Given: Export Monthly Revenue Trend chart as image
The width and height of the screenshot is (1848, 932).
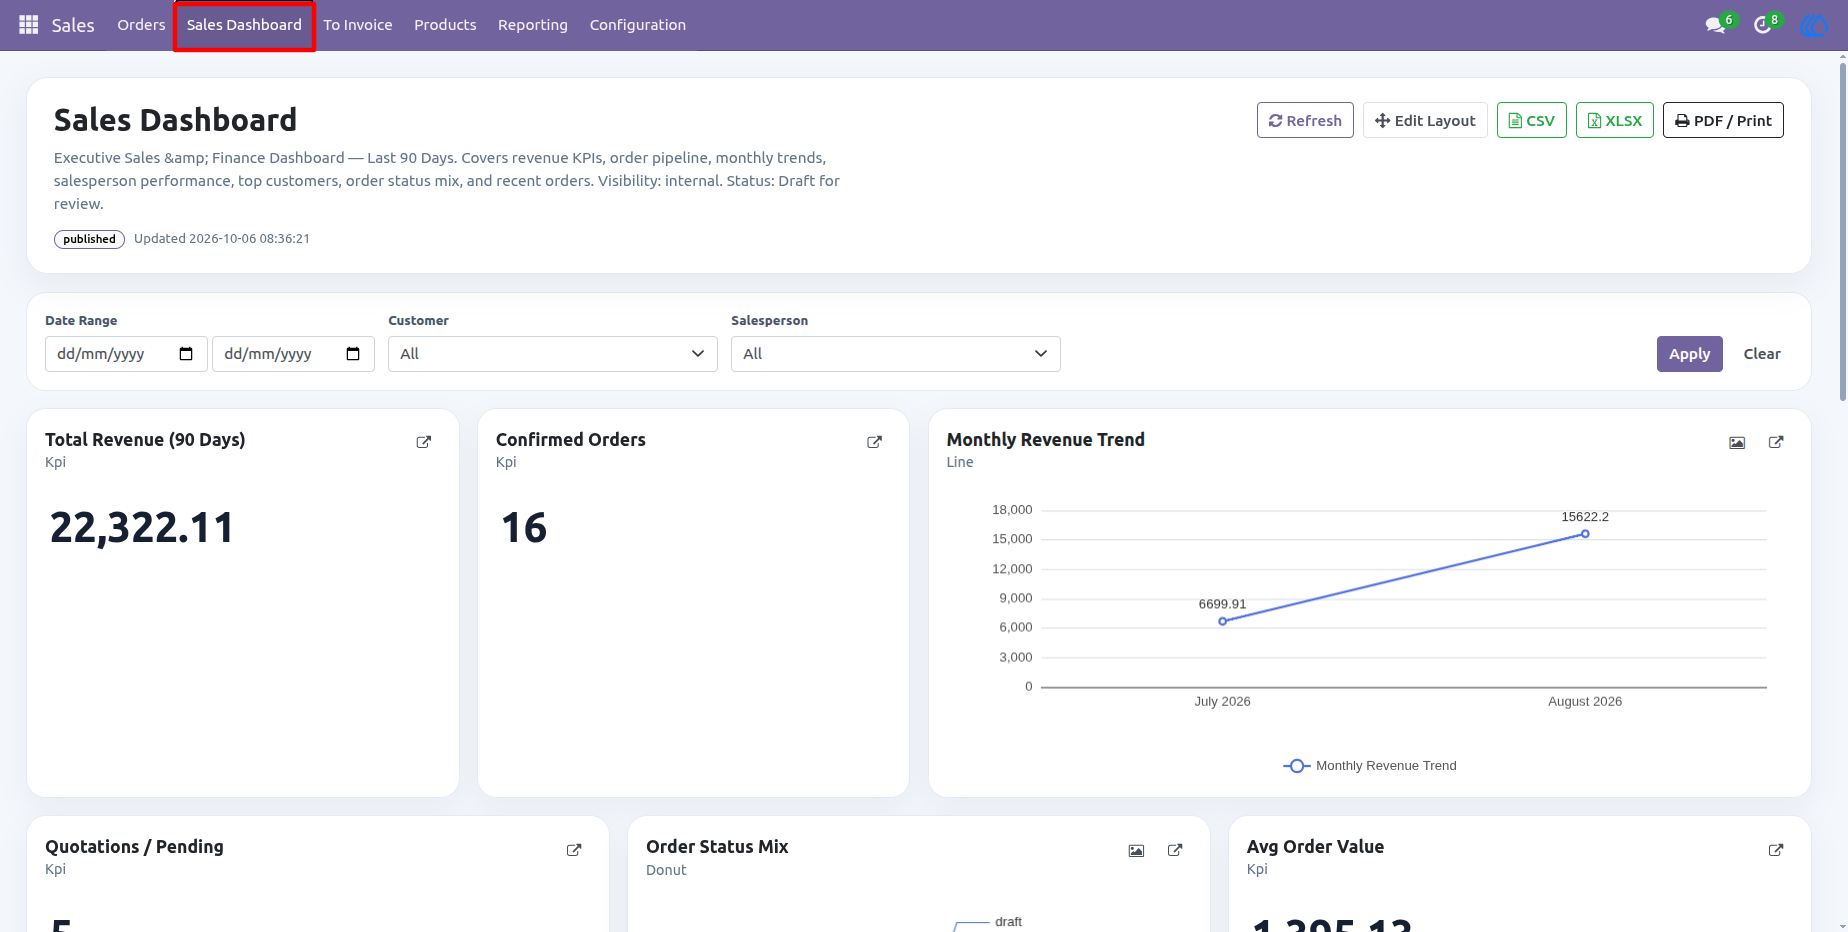Looking at the screenshot, I should click(1737, 443).
